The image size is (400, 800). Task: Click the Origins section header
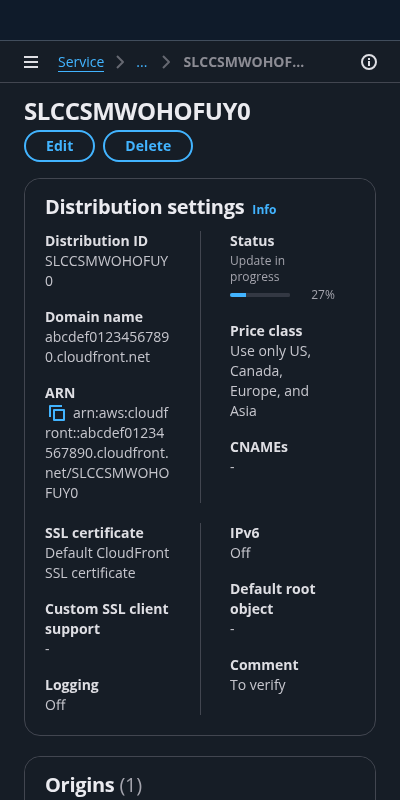point(94,785)
